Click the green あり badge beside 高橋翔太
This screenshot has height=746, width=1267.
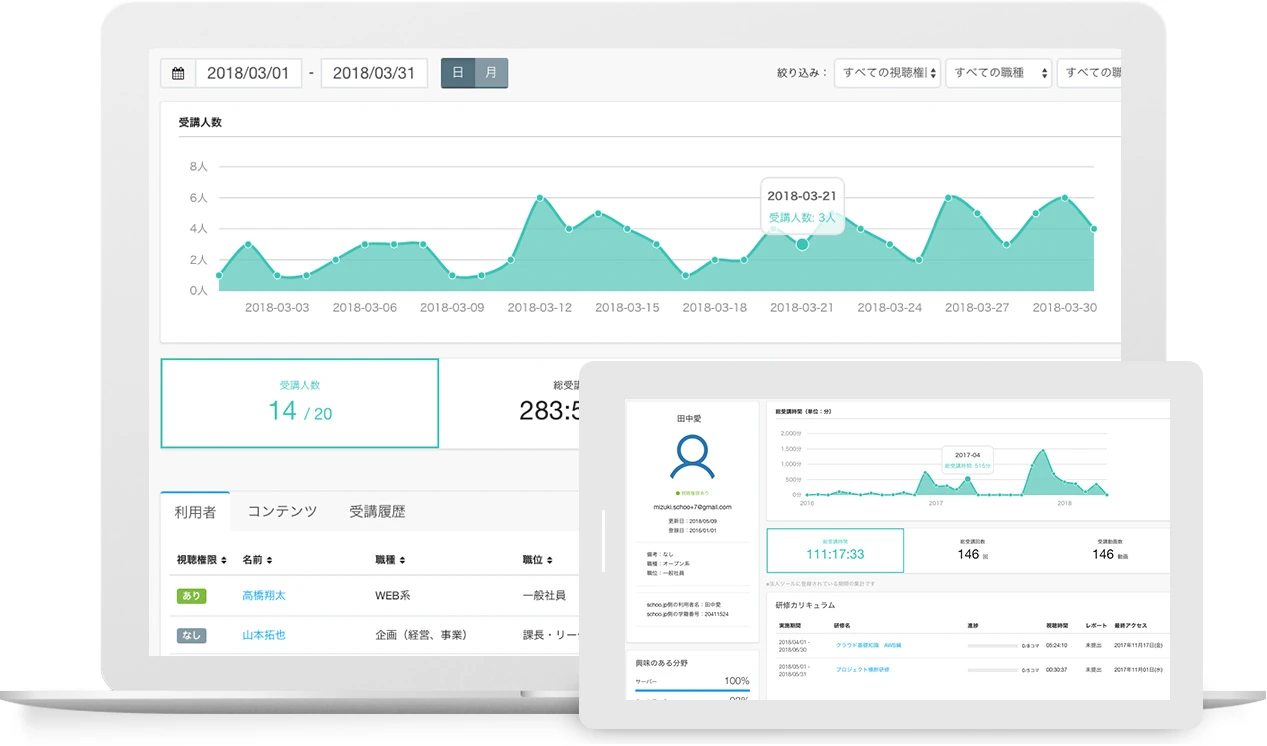pyautogui.click(x=191, y=597)
